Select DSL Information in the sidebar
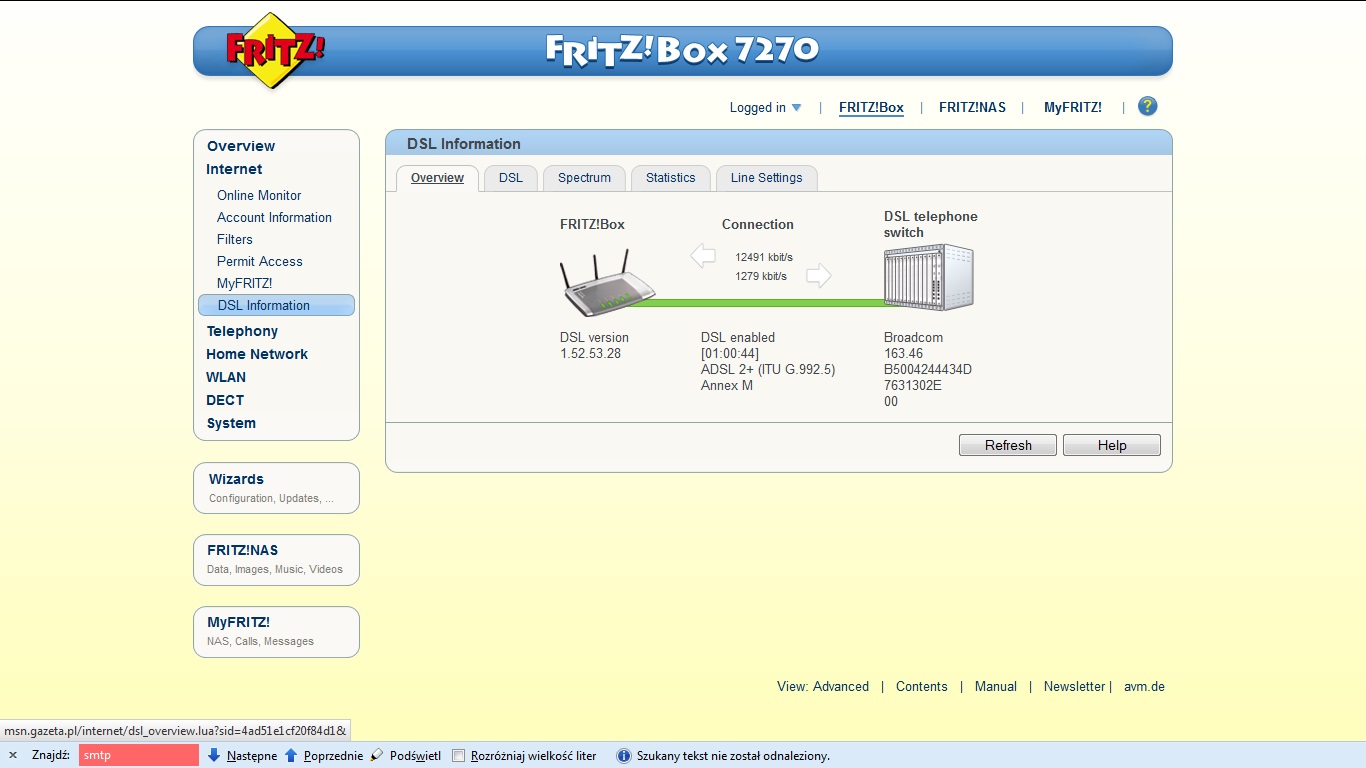 pyautogui.click(x=277, y=305)
